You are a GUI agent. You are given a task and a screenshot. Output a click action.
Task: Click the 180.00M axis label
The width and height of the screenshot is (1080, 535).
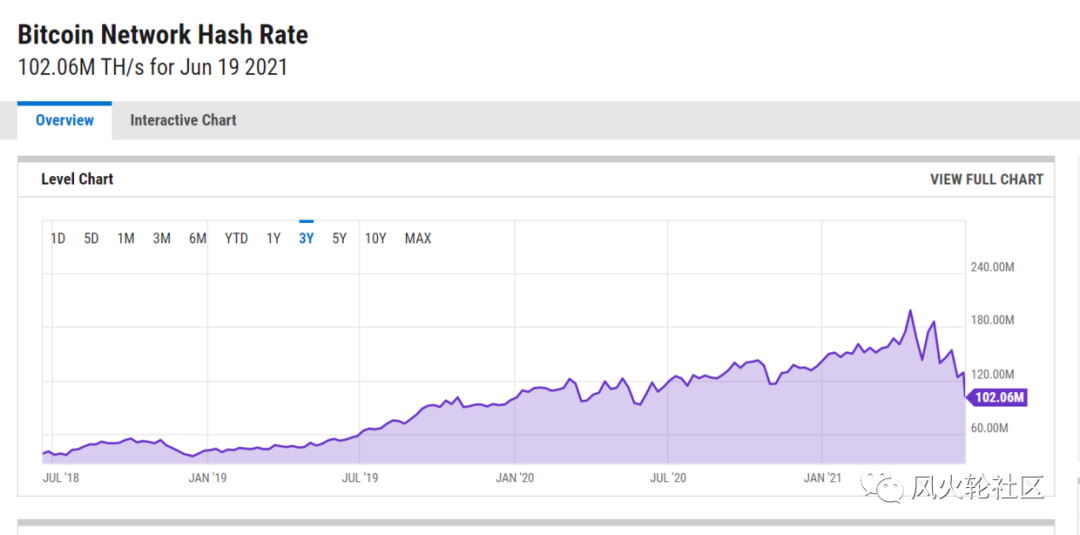[993, 321]
